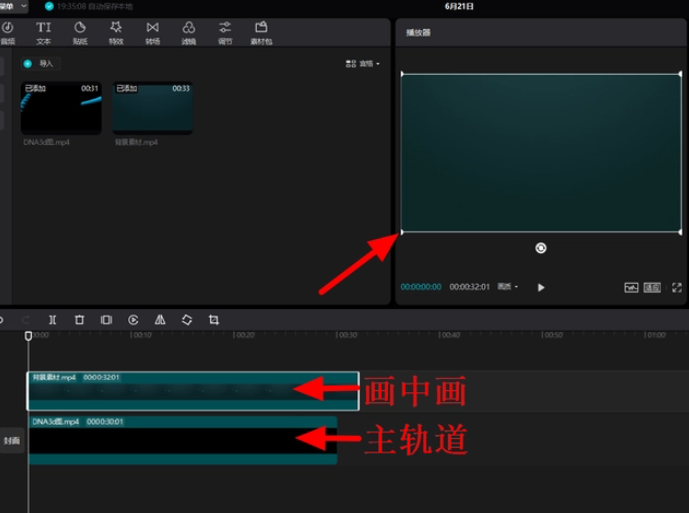Viewport: 689px width, 513px height.
Task: Click the rotate handle below preview frame
Action: 541,248
